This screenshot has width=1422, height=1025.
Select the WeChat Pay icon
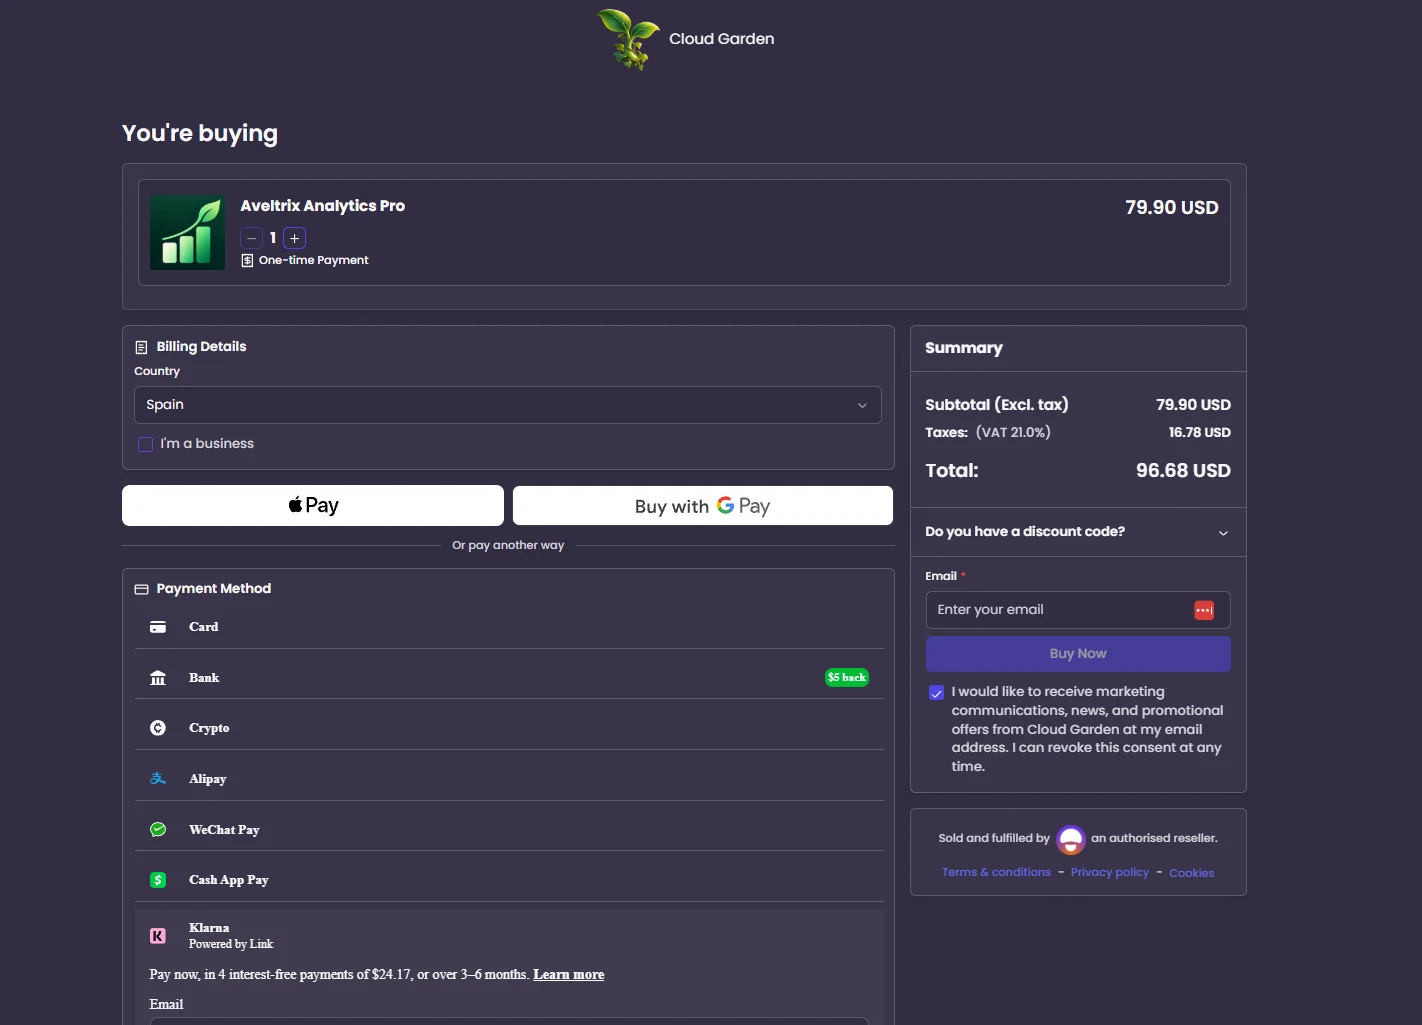point(158,829)
